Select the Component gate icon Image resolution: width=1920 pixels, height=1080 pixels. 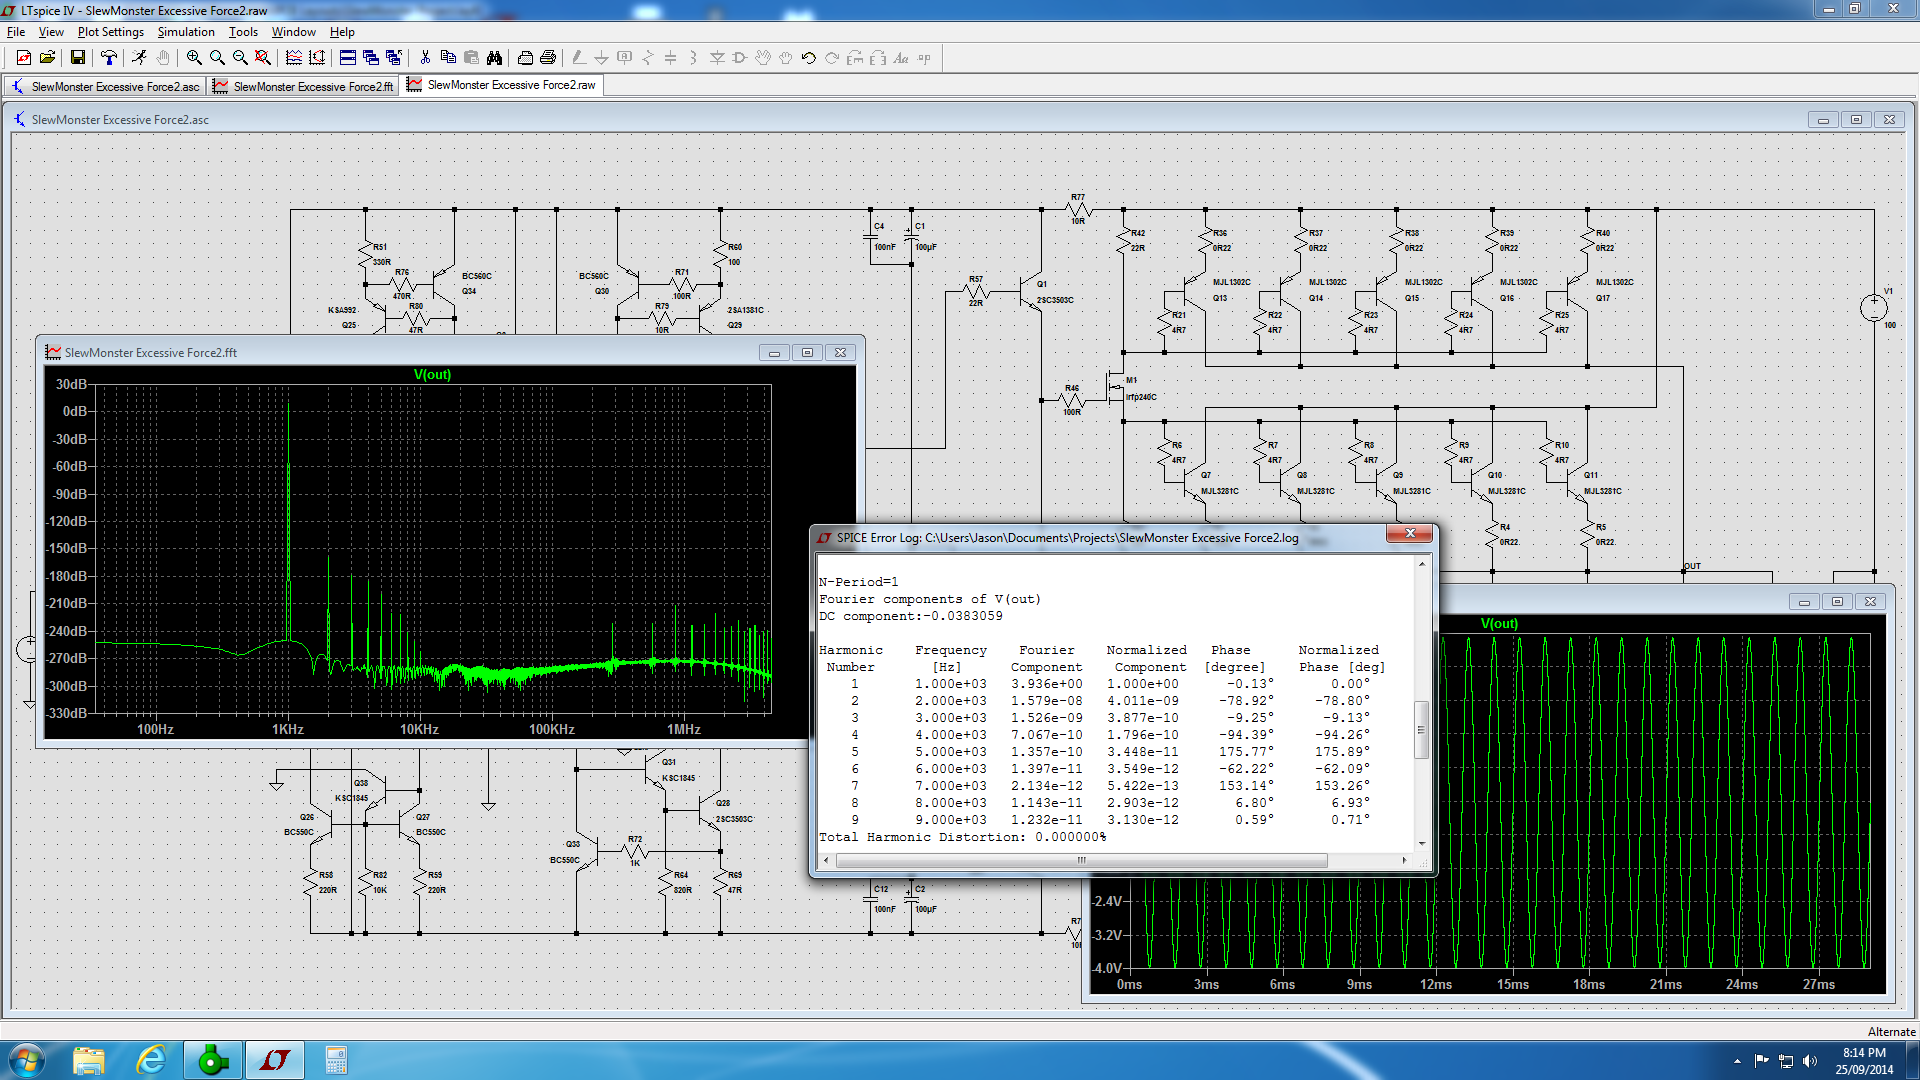(740, 58)
